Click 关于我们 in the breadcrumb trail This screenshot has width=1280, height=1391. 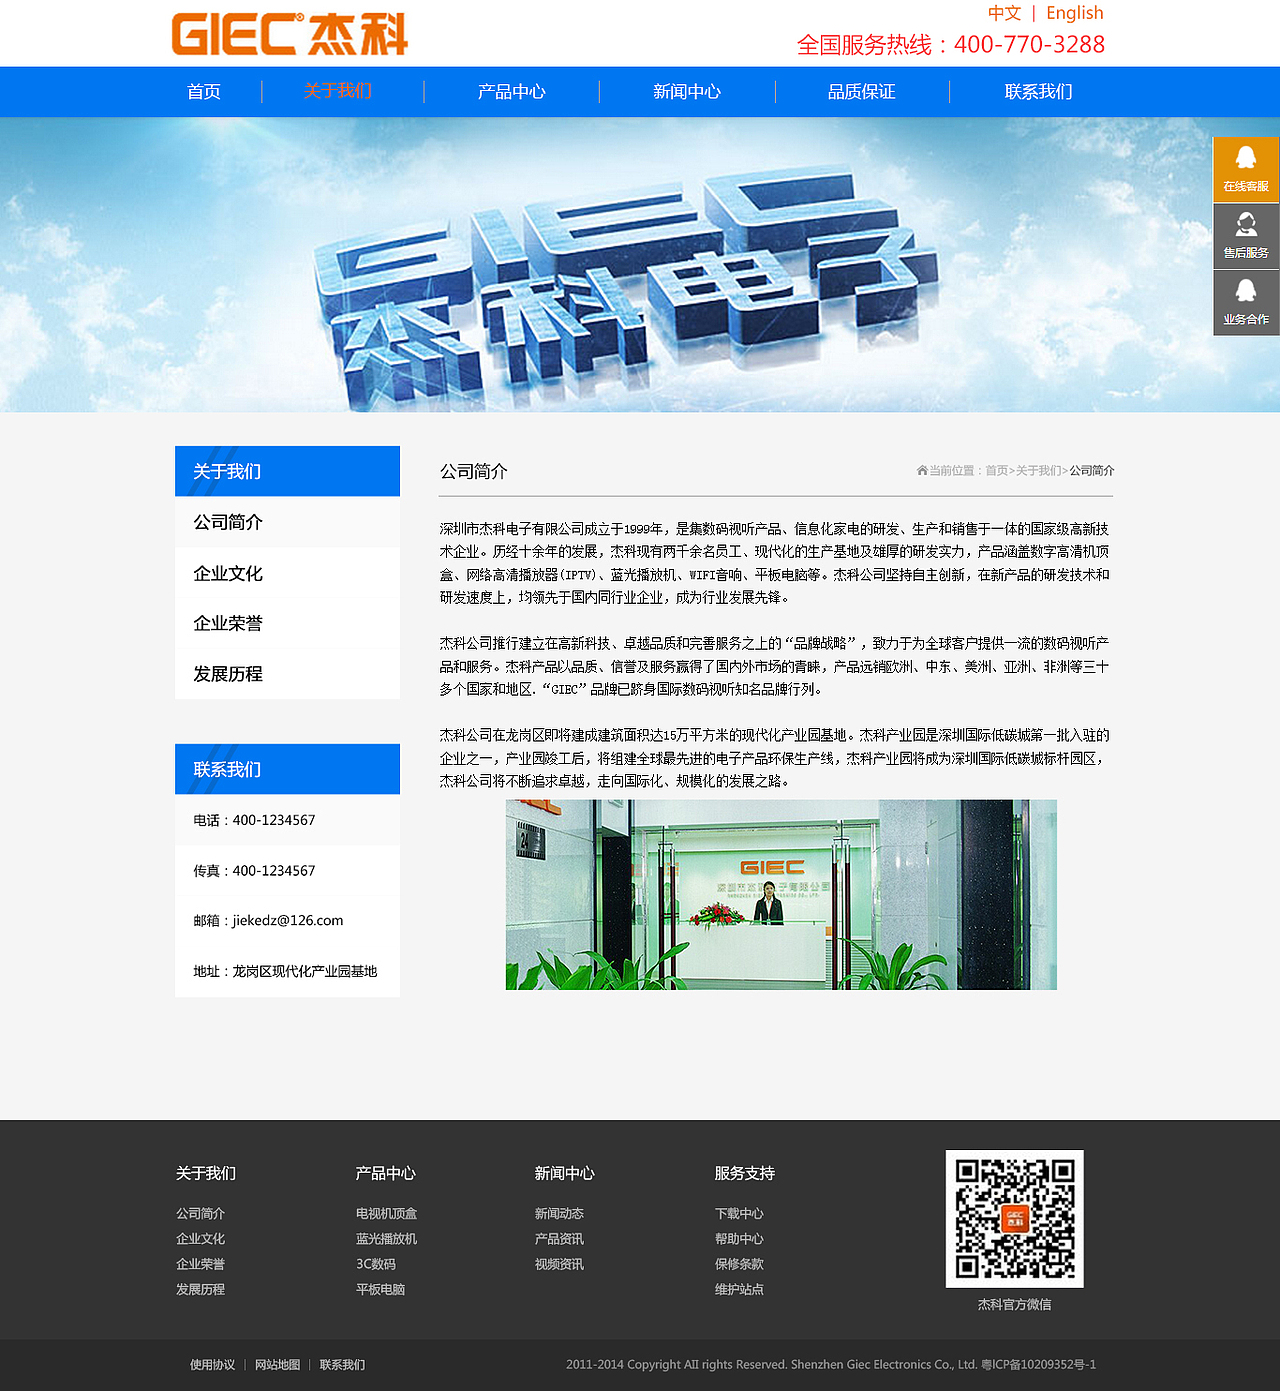(1038, 470)
